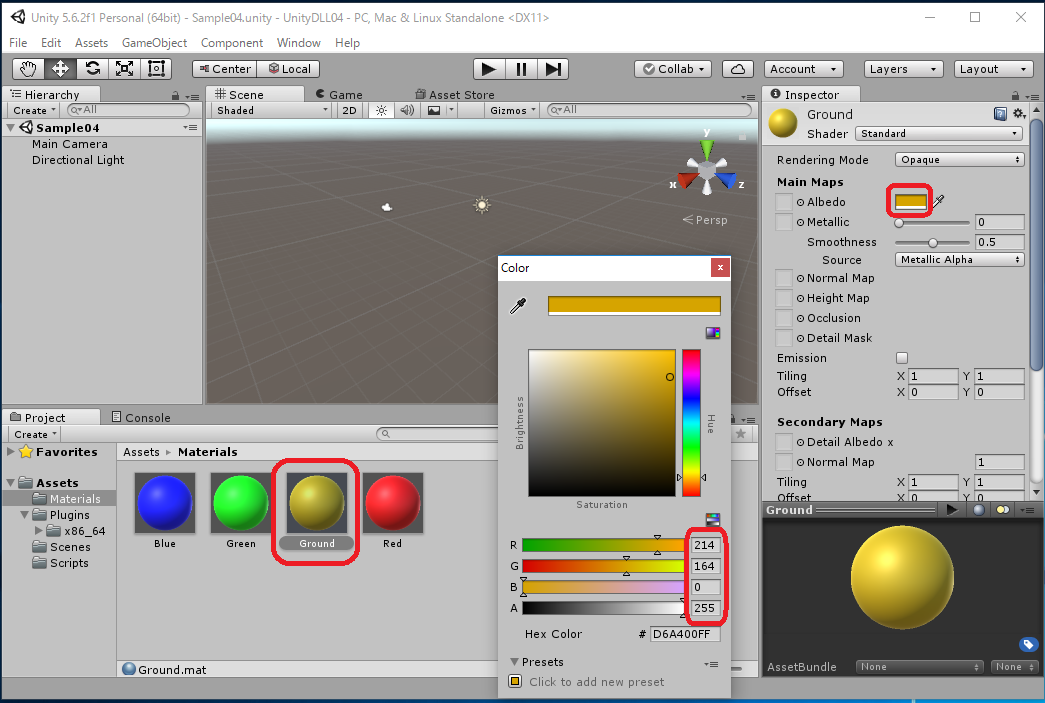Open the GameObject menu

click(154, 43)
